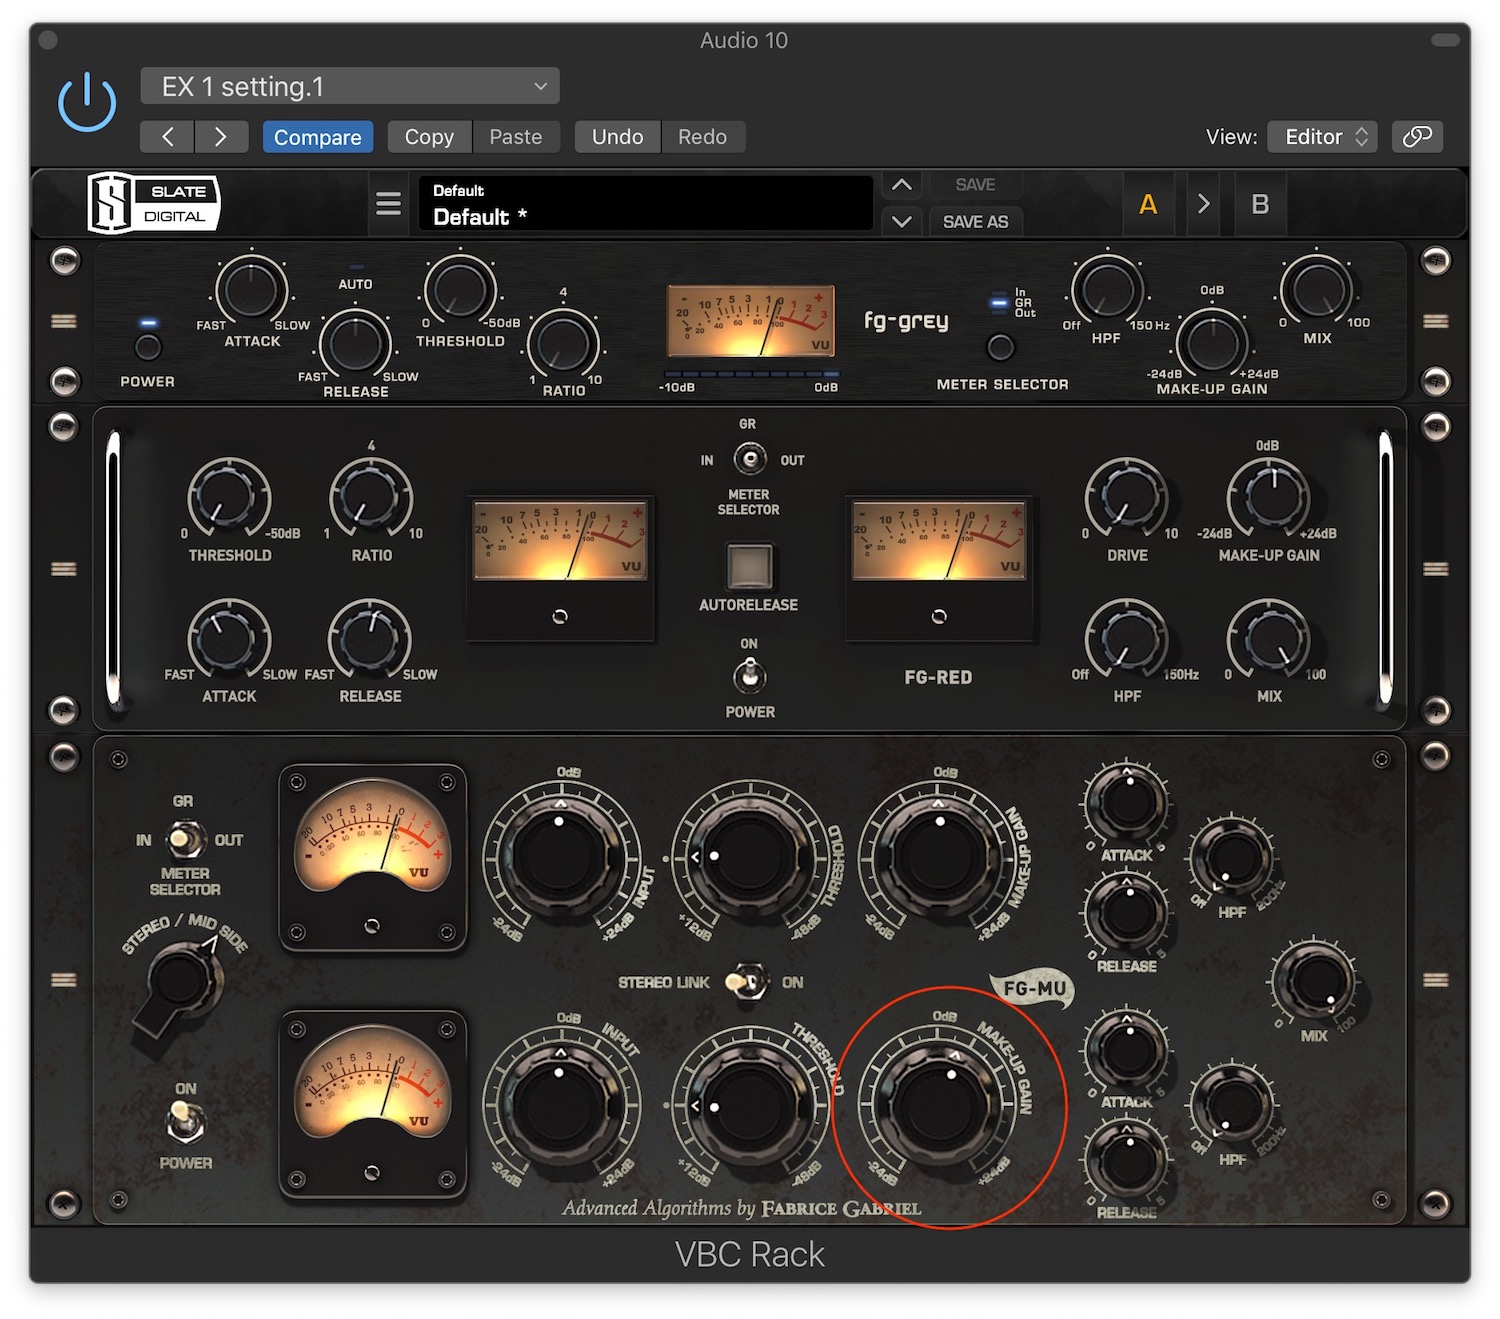
Task: Select next preset with down chevron
Action: point(901,221)
